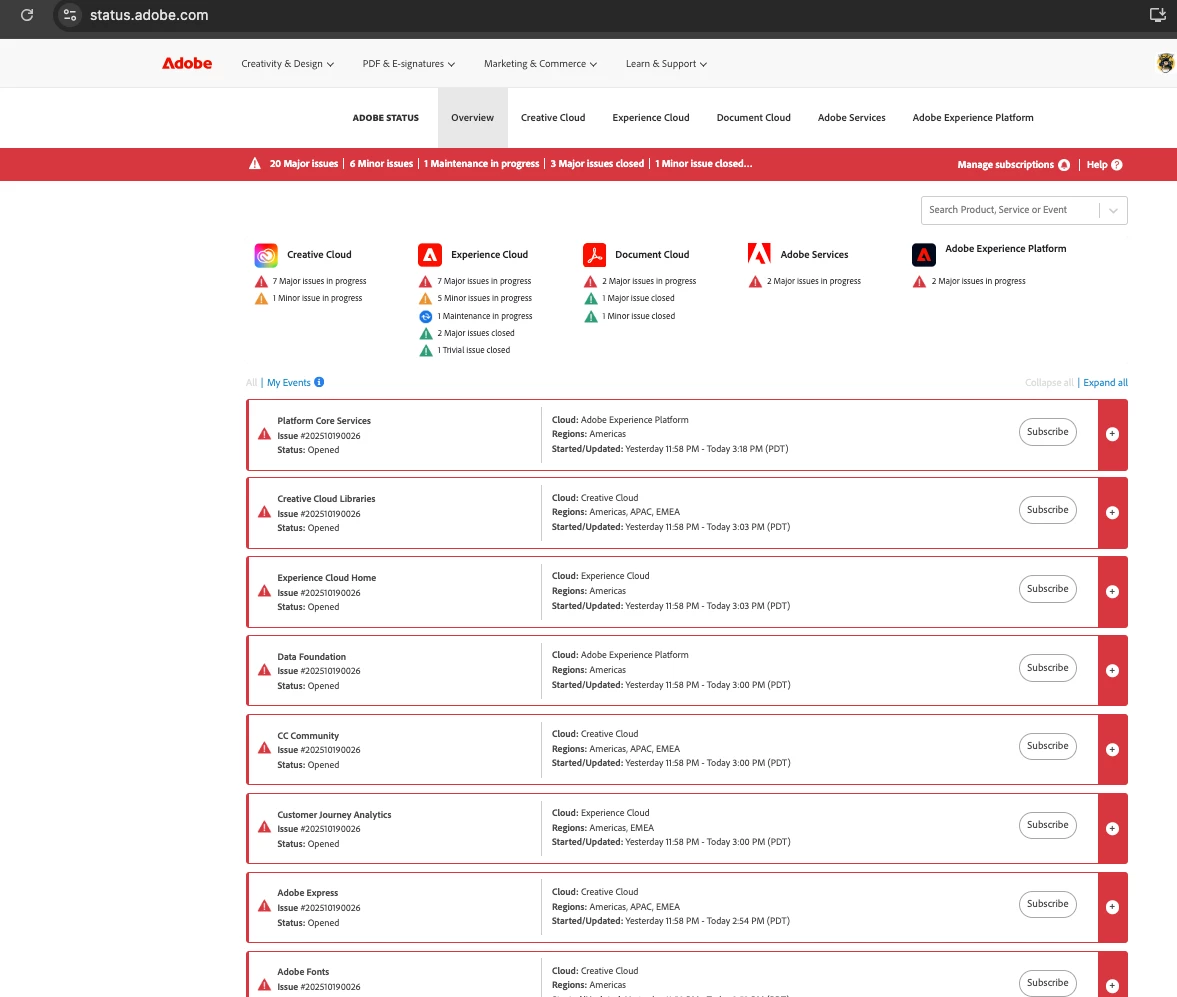Click the Creative Cloud product icon
The image size is (1177, 997).
coord(266,255)
